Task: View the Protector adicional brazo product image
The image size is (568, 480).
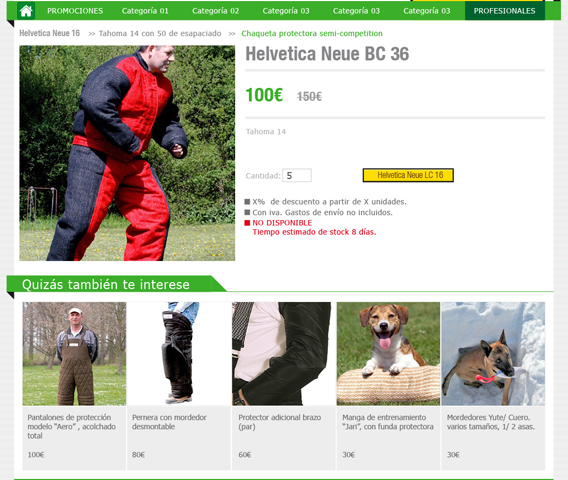Action: [284, 354]
